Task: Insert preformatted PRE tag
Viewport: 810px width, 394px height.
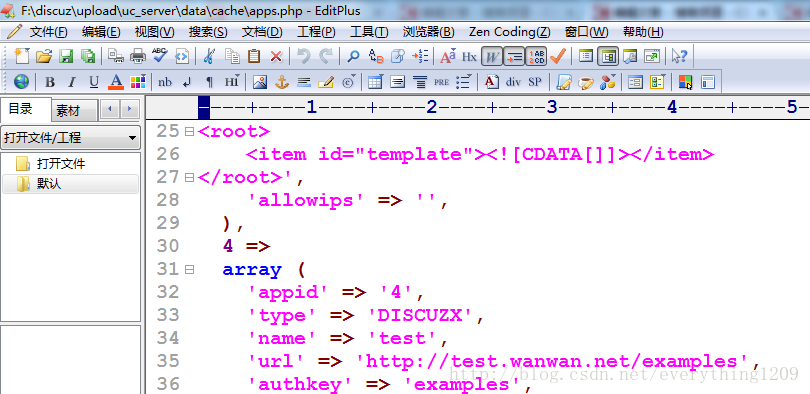Action: click(441, 82)
